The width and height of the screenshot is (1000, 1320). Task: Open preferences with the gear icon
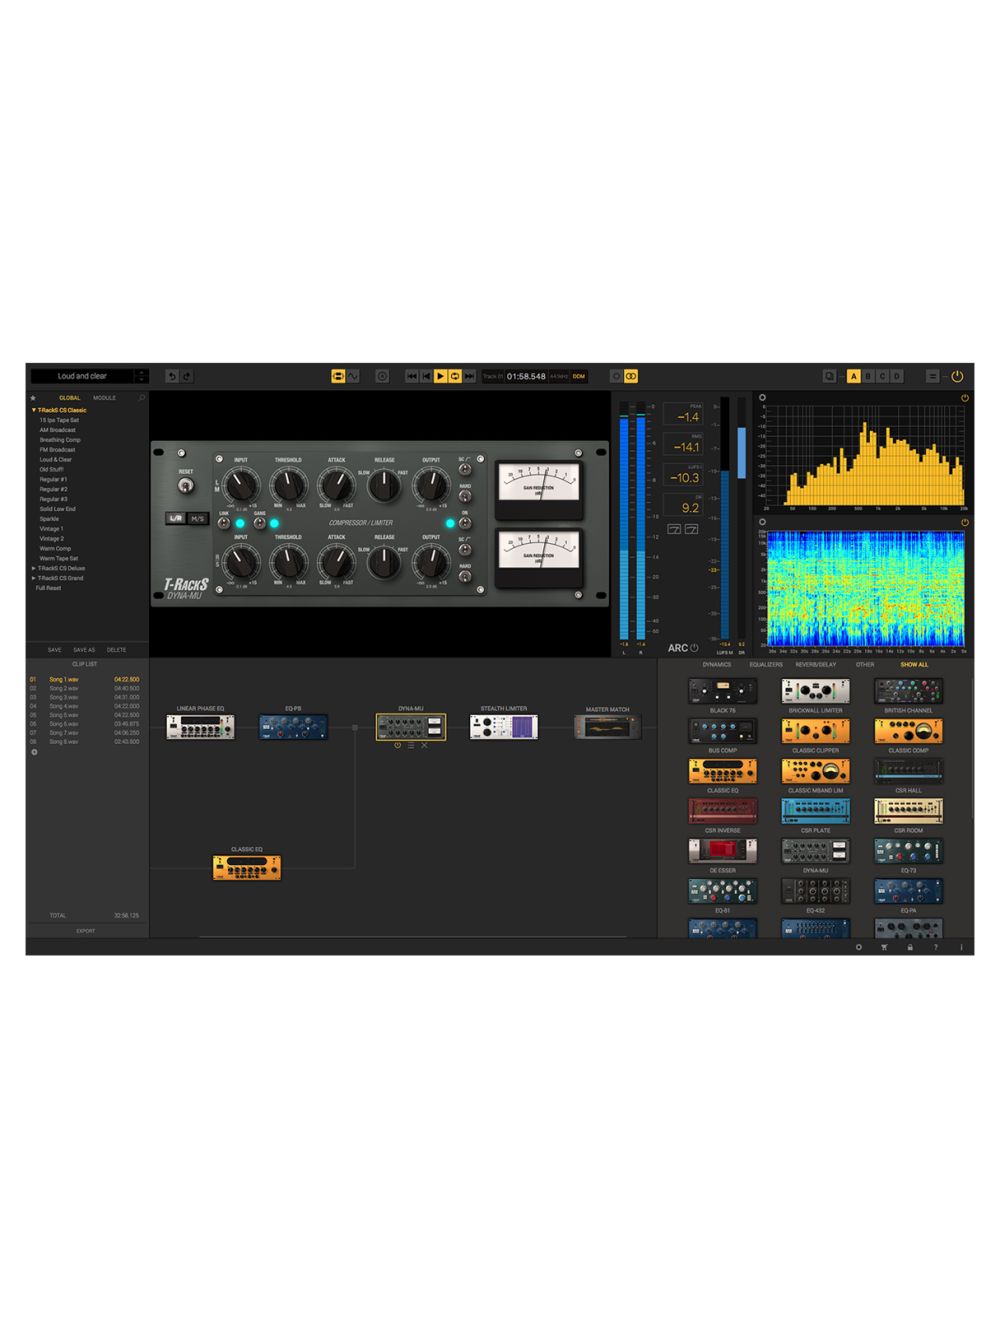pyautogui.click(x=859, y=947)
